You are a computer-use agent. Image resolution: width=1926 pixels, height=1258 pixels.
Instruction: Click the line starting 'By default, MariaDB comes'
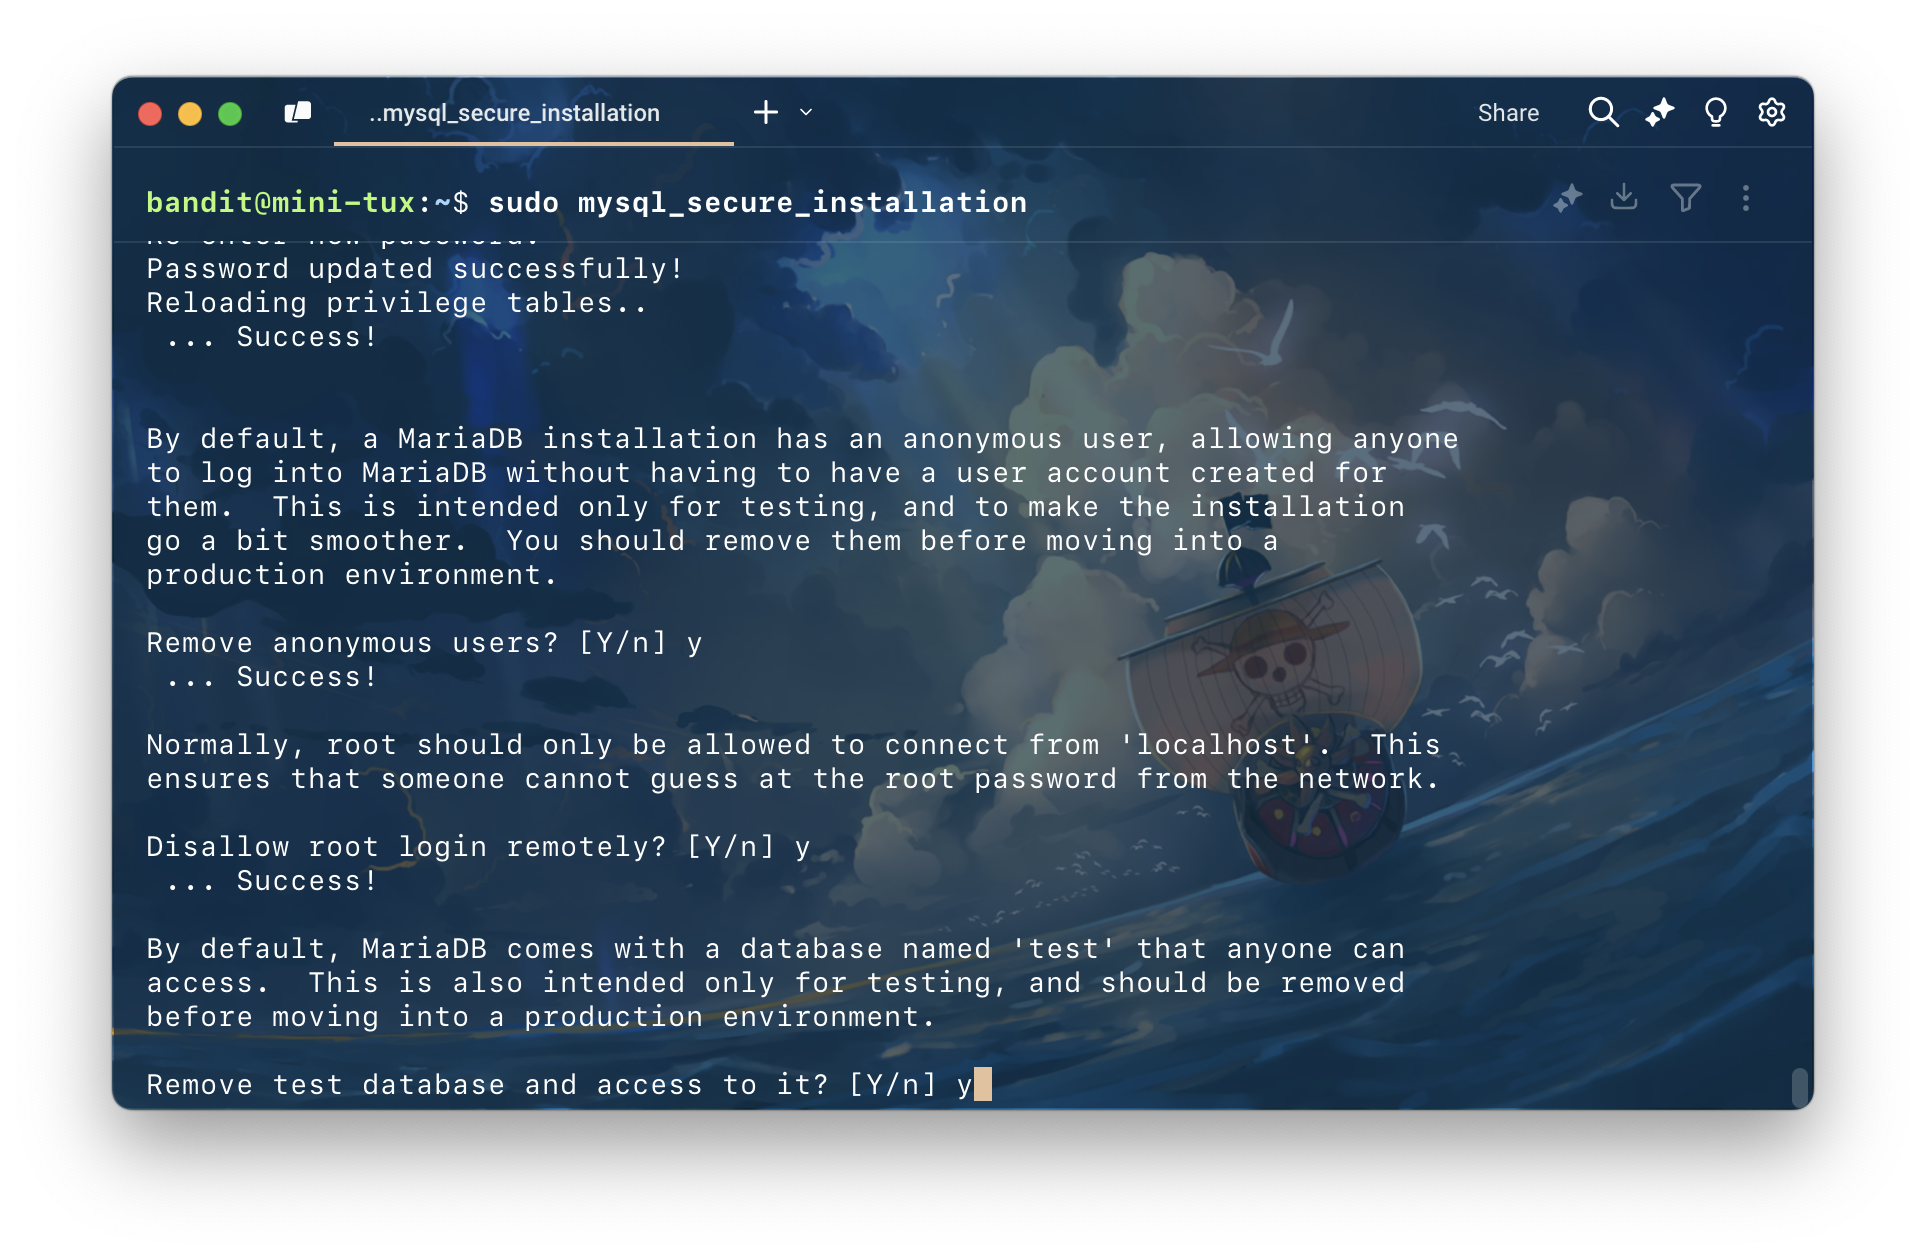tap(776, 949)
